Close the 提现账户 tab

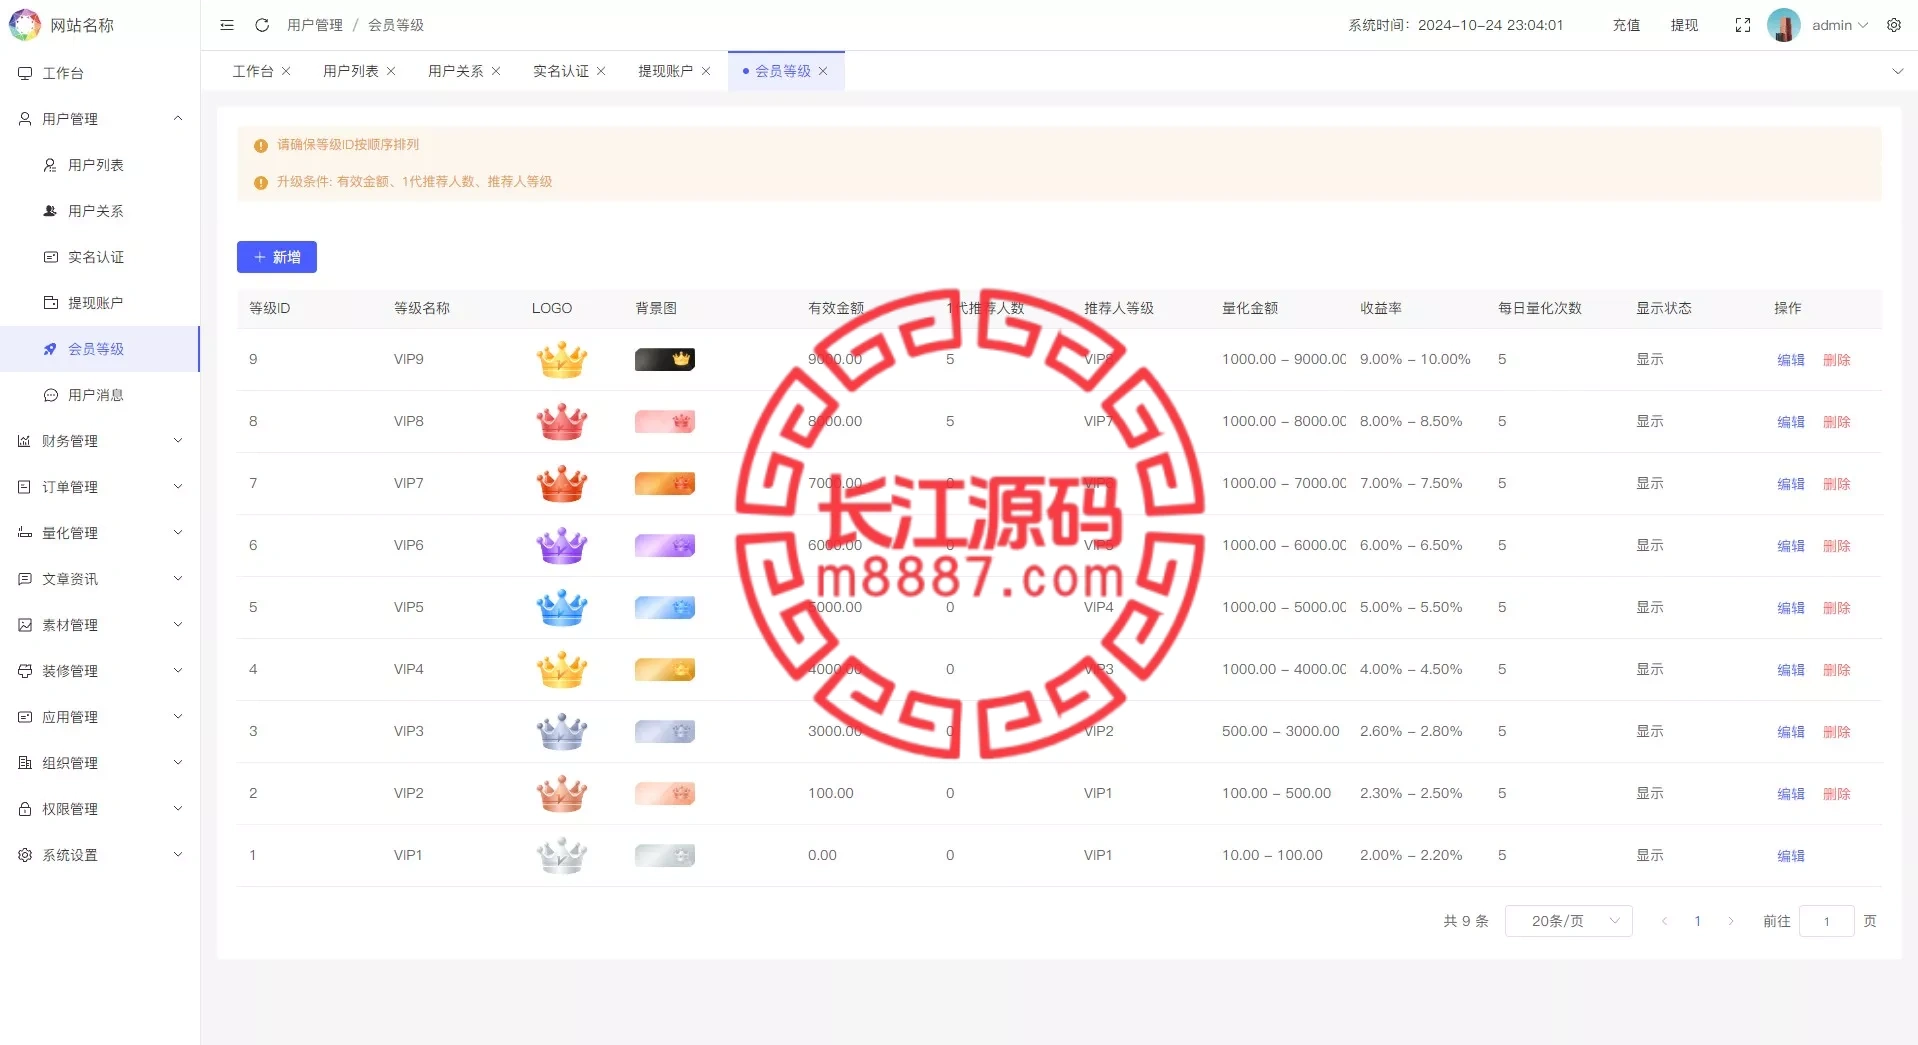tap(706, 71)
